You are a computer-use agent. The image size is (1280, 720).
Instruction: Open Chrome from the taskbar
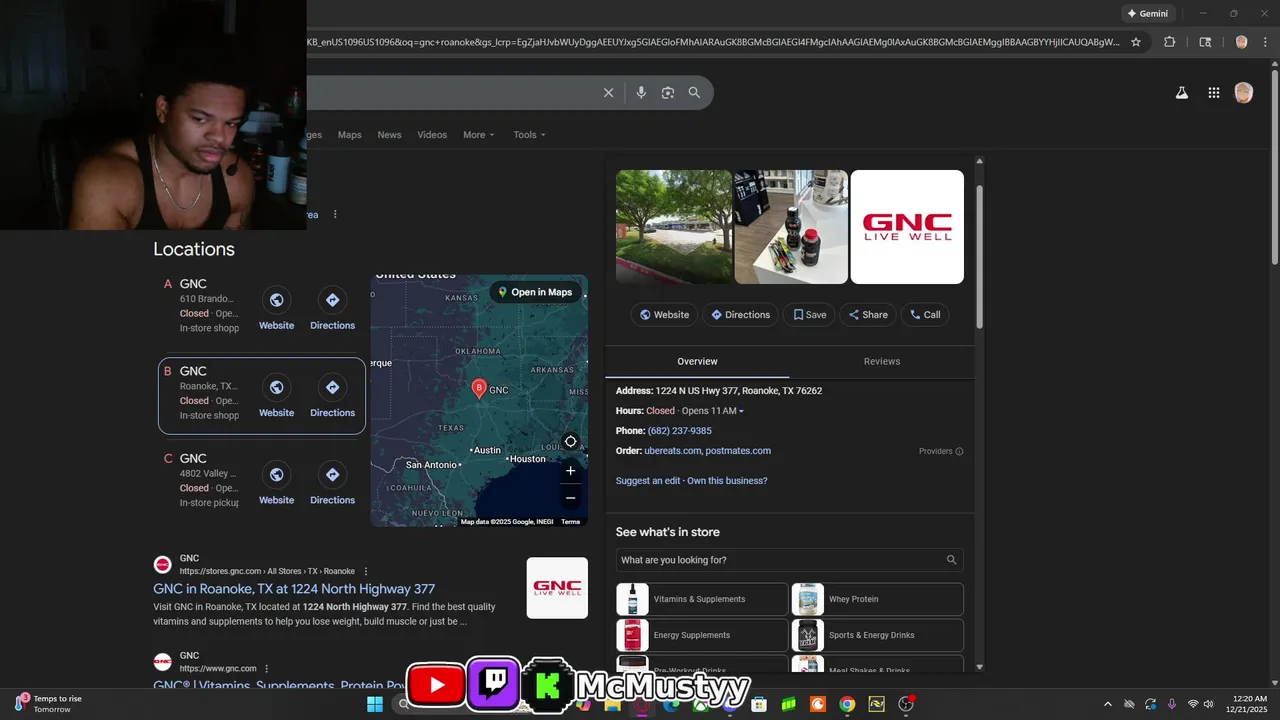pyautogui.click(x=847, y=704)
